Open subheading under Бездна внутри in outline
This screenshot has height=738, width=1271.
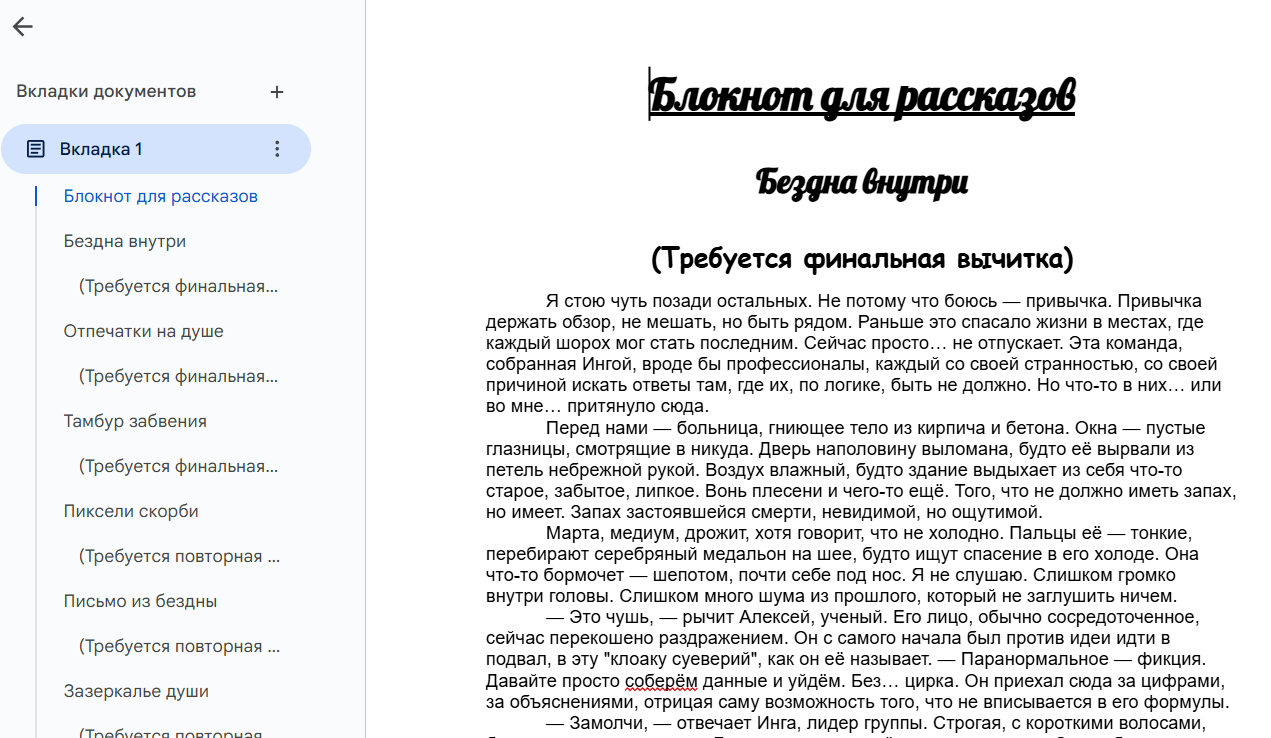coord(178,286)
